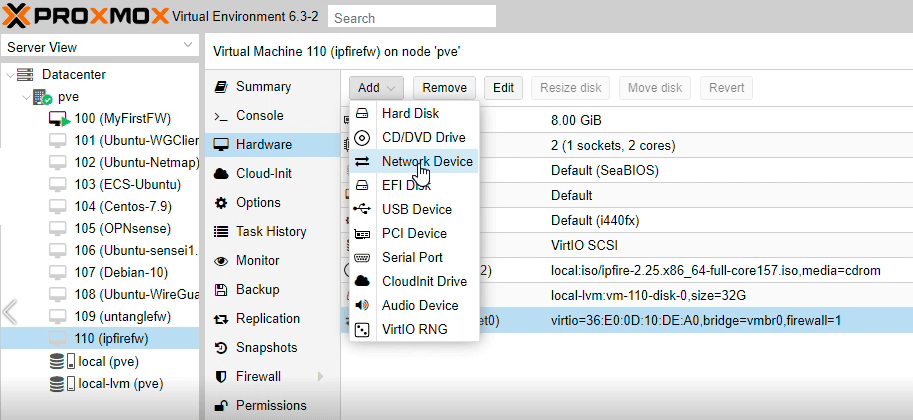Image resolution: width=913 pixels, height=420 pixels.
Task: Click the Move disk button
Action: [x=654, y=88]
